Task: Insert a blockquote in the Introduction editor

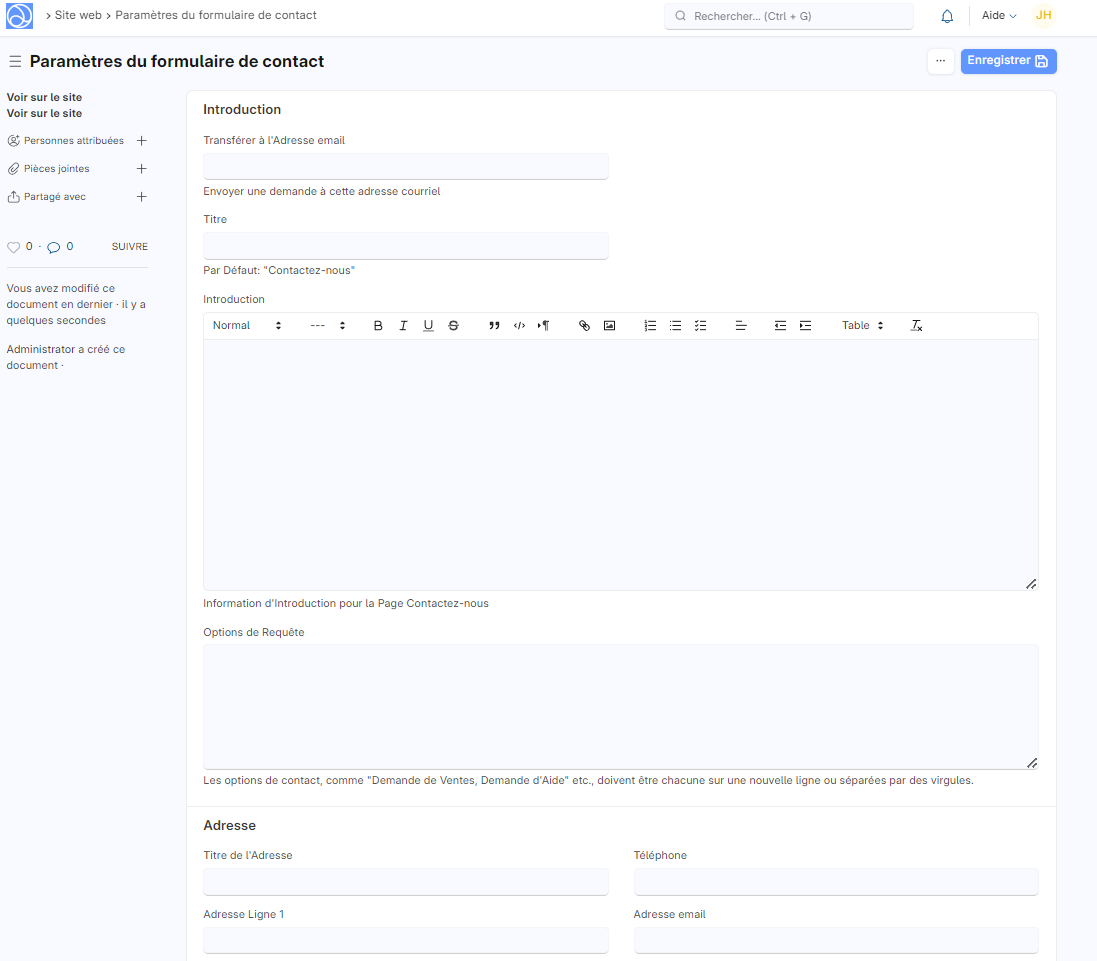Action: pyautogui.click(x=494, y=326)
